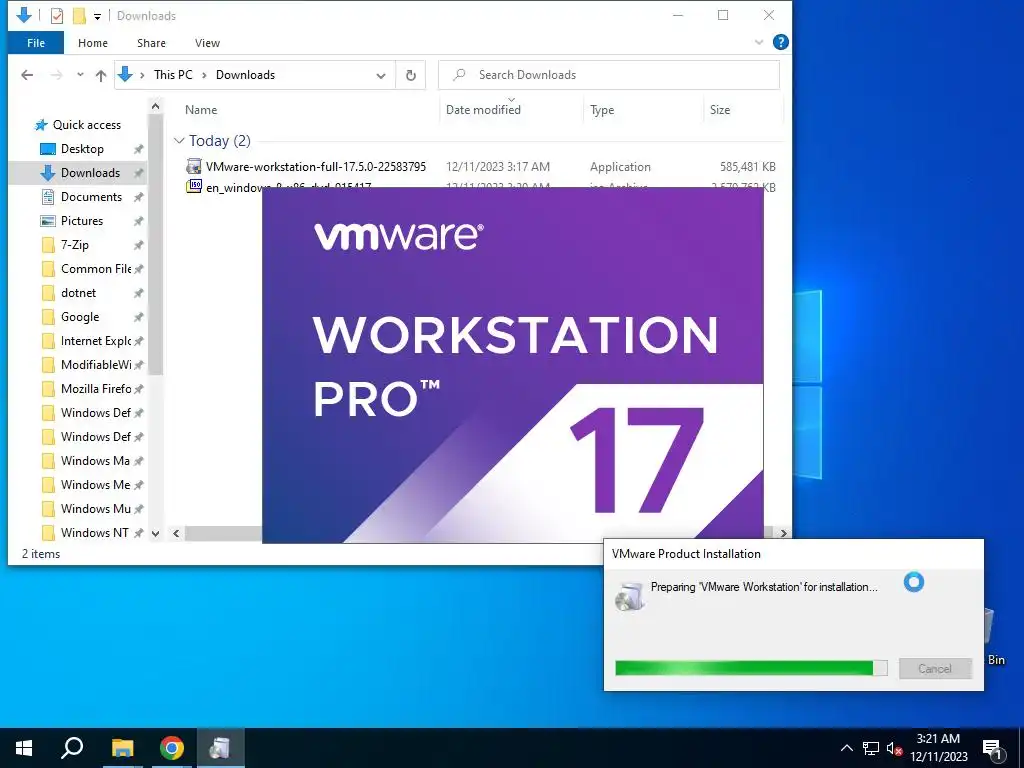
Task: Click the VMware Workstation Pro splash image
Action: click(x=513, y=365)
